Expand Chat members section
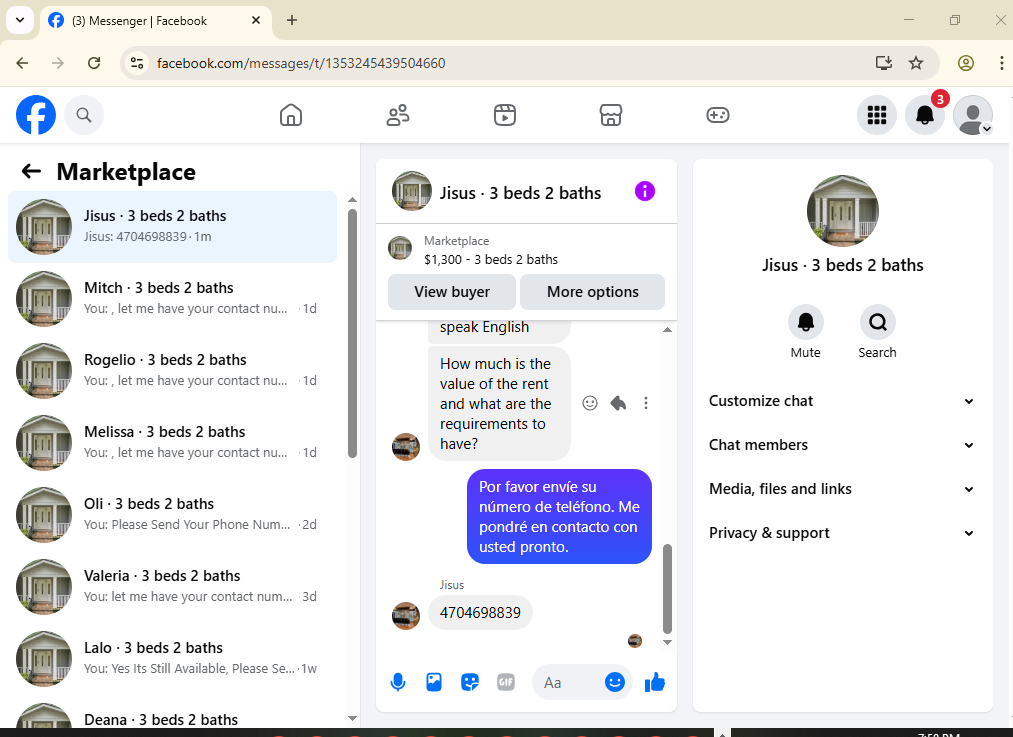Image resolution: width=1013 pixels, height=737 pixels. 842,445
